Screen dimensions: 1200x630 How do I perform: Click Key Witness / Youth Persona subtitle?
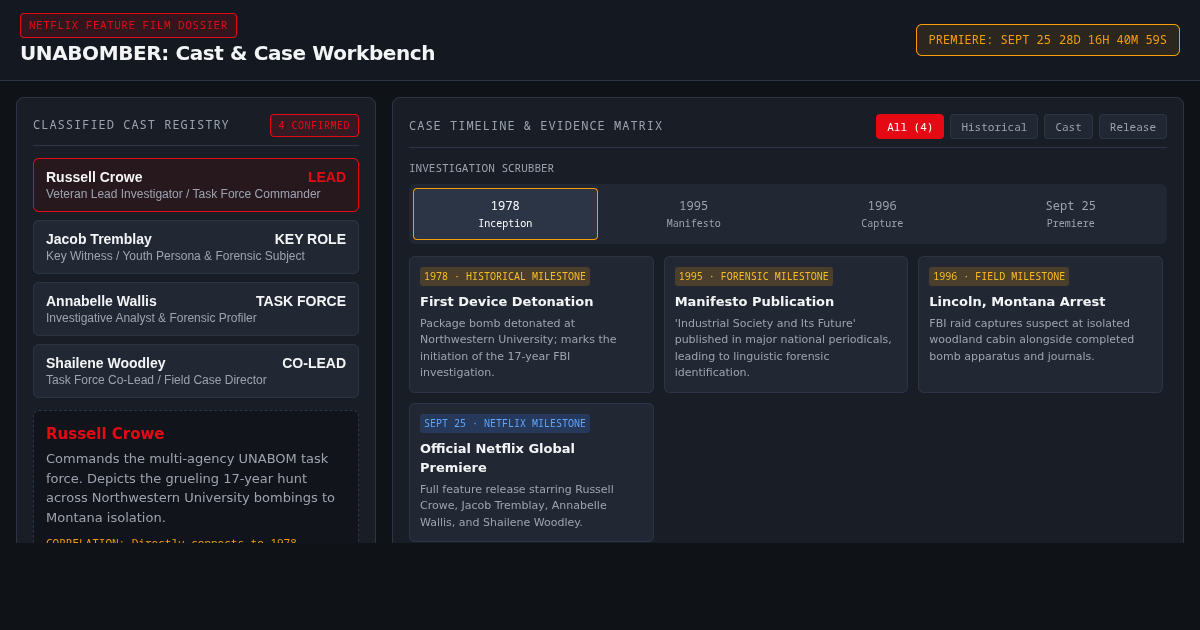point(175,256)
